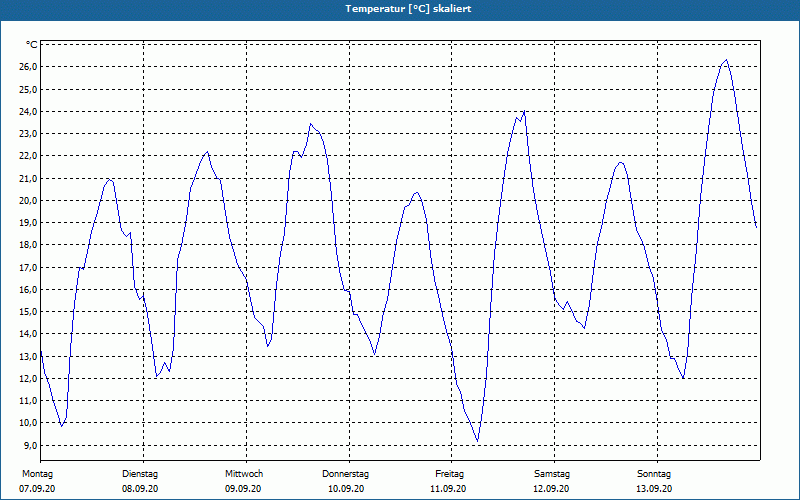
Task: Click the 16,0 axis value
Action: (29, 289)
